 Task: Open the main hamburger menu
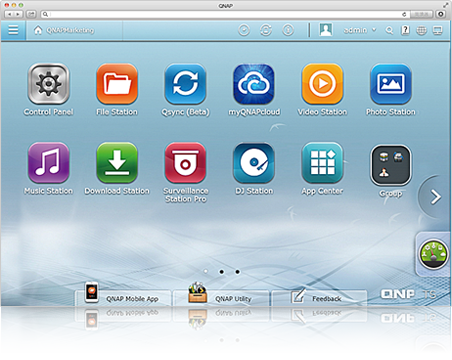13,30
